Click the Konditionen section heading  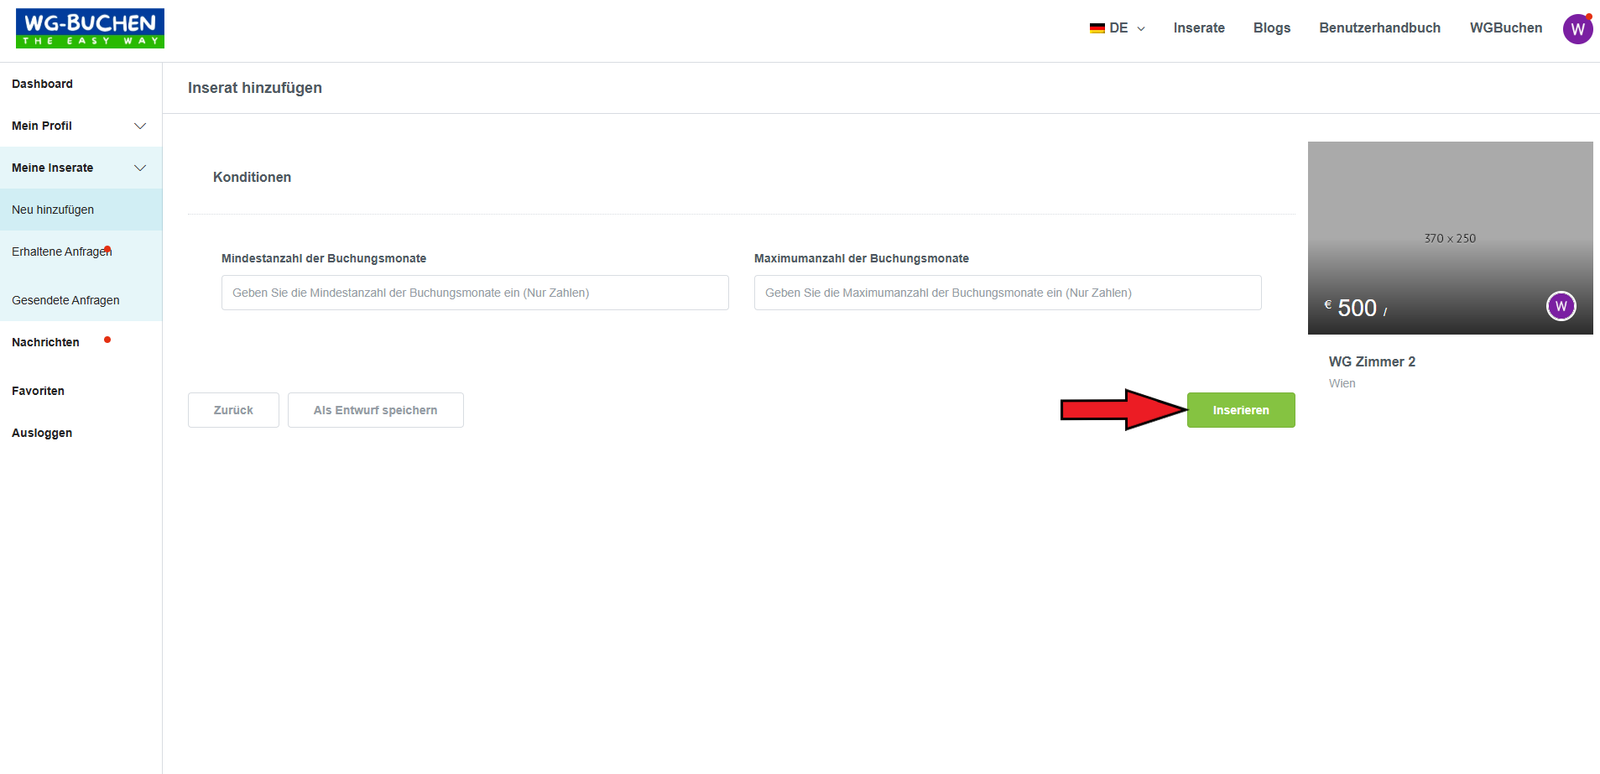[252, 177]
